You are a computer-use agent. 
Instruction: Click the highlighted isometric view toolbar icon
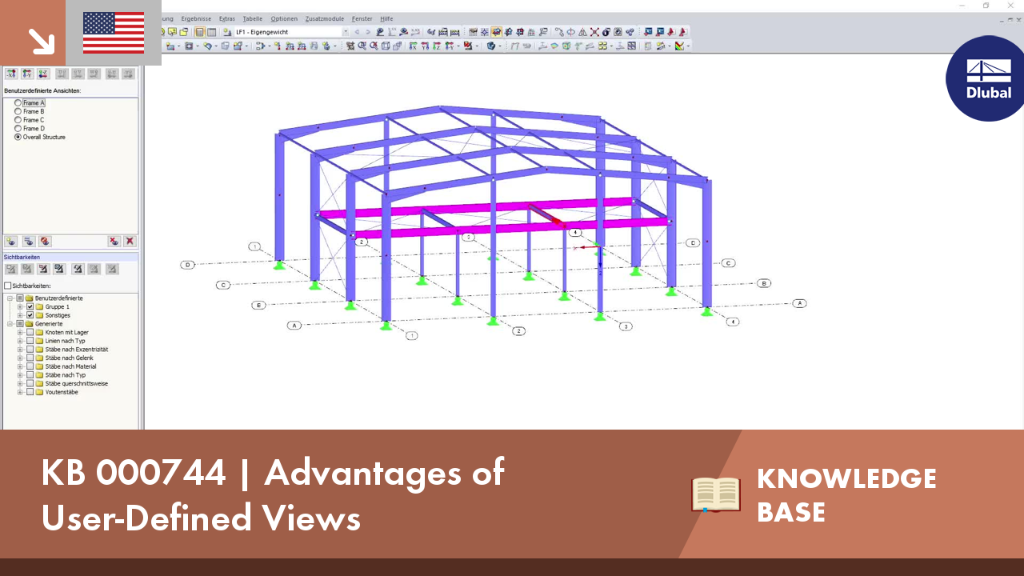pyautogui.click(x=496, y=32)
